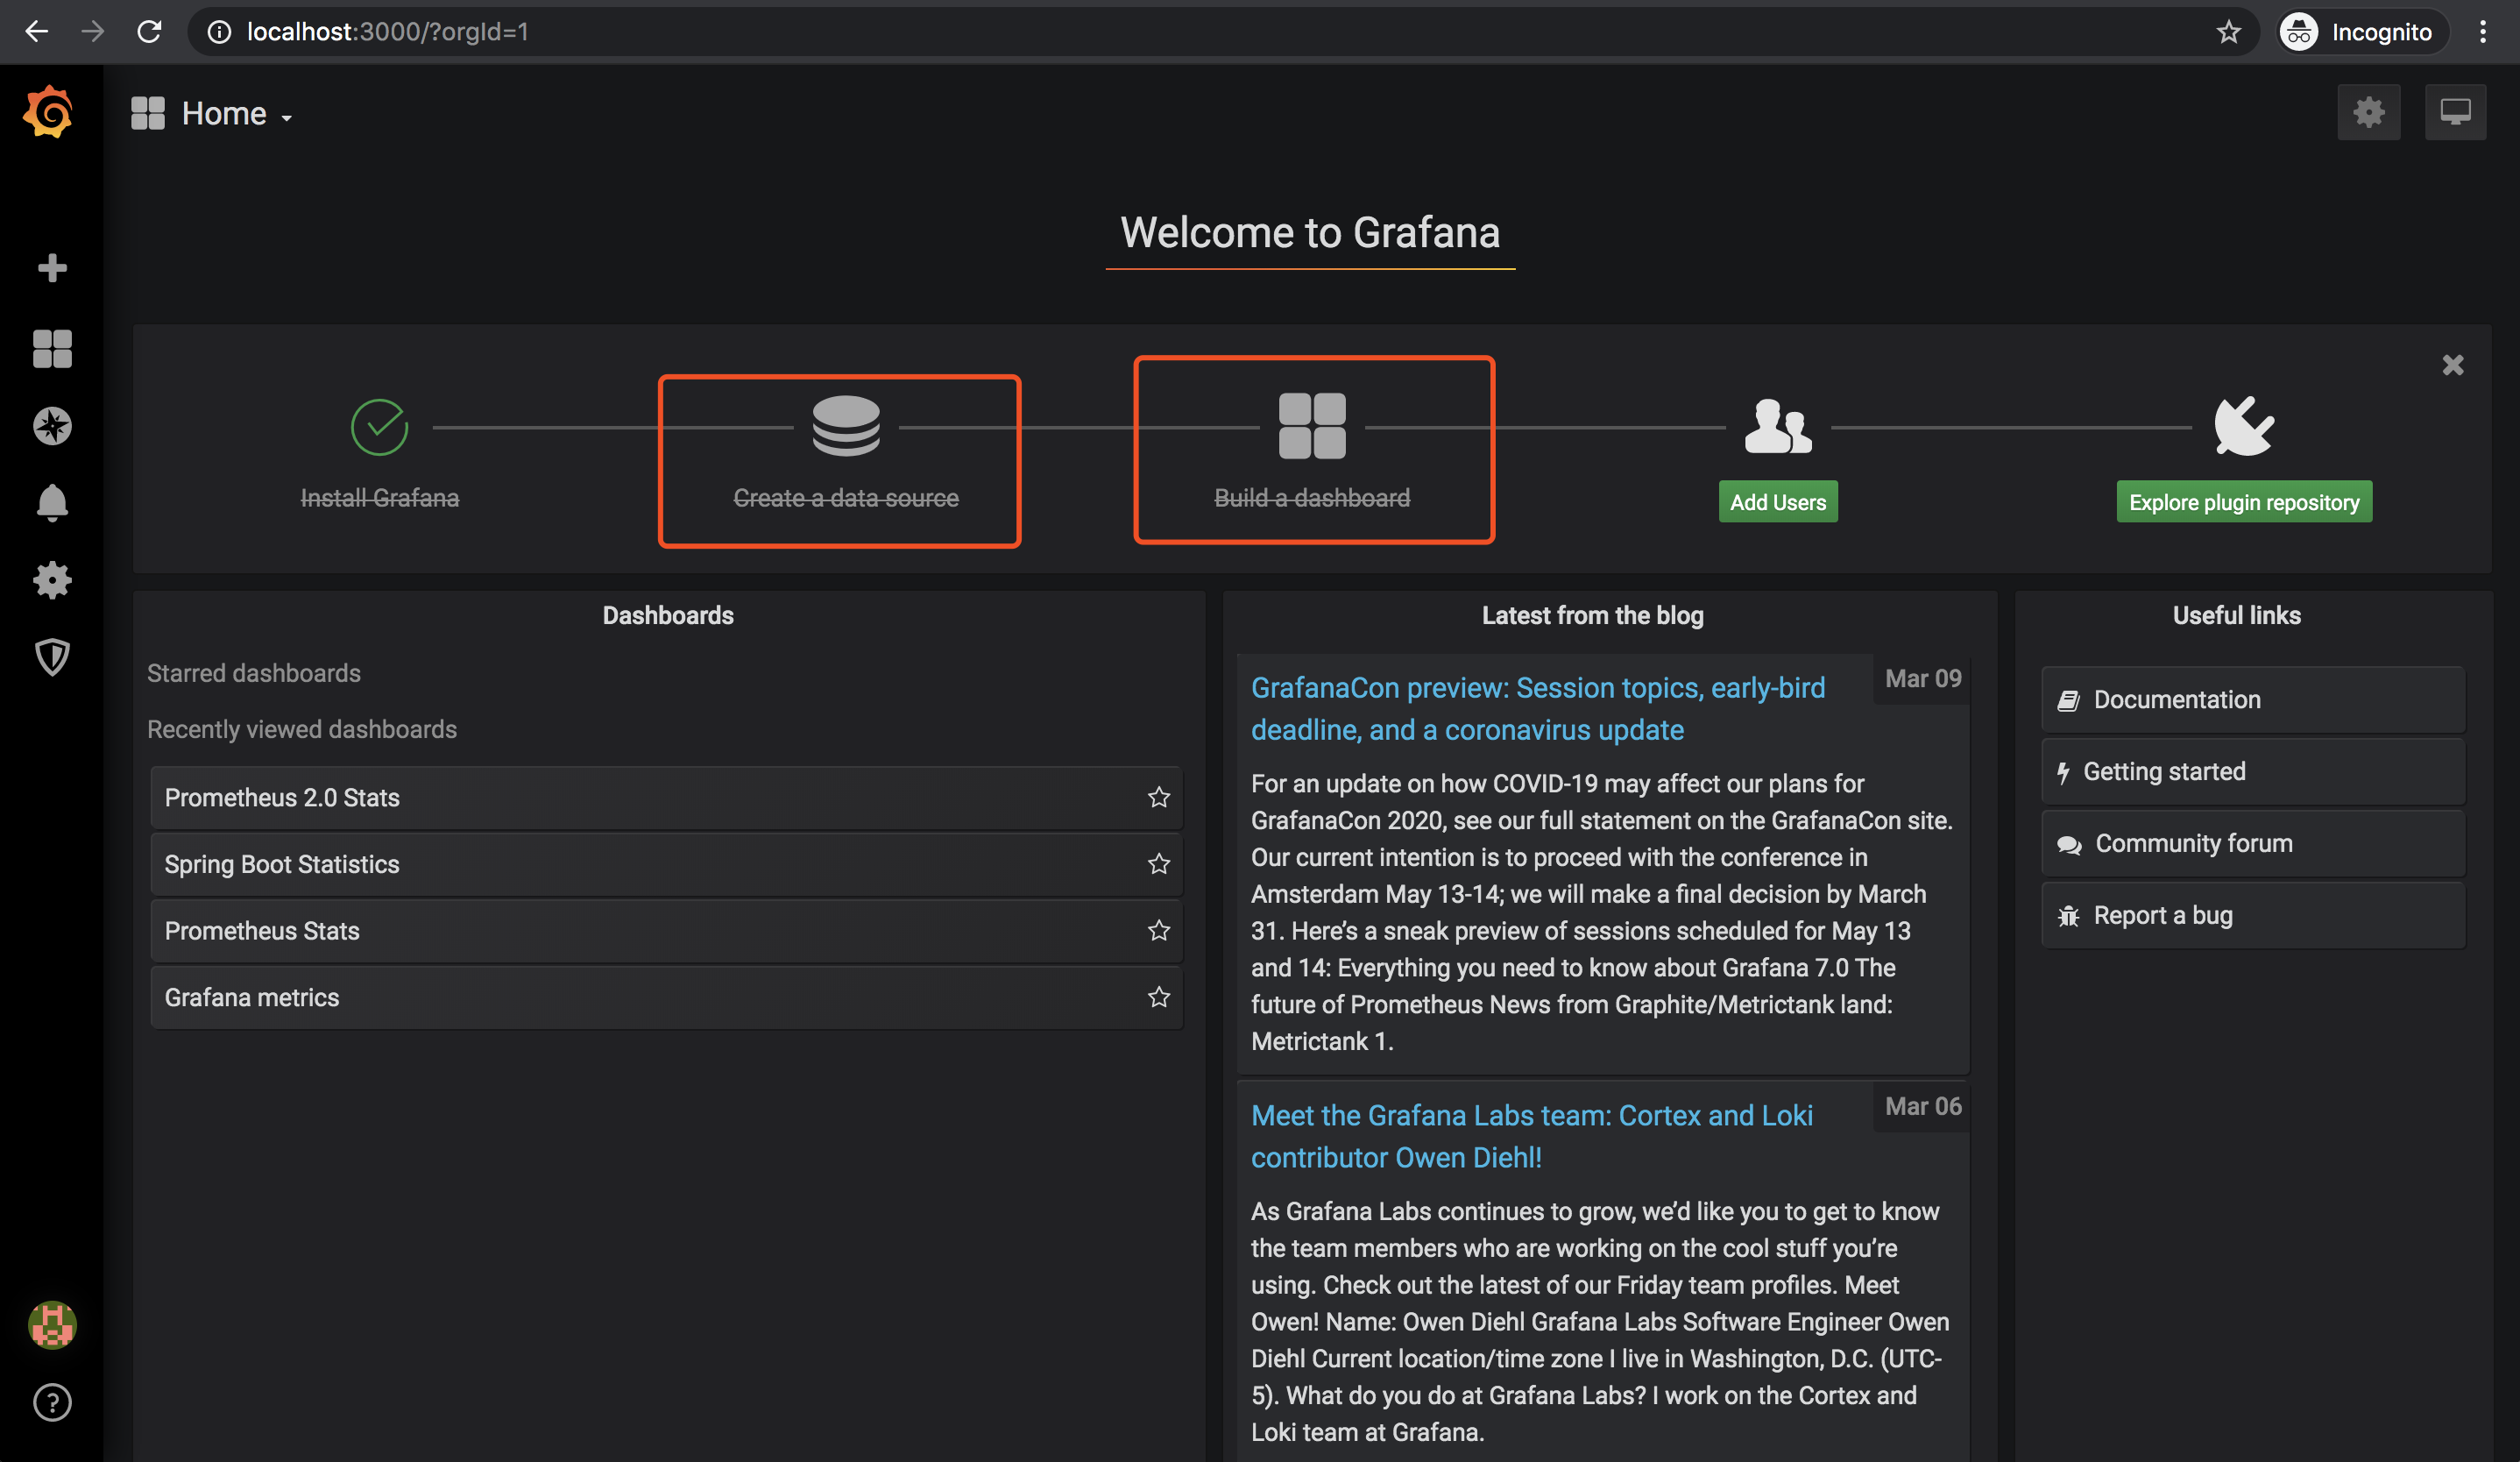Click the Add Users green button

pyautogui.click(x=1778, y=502)
